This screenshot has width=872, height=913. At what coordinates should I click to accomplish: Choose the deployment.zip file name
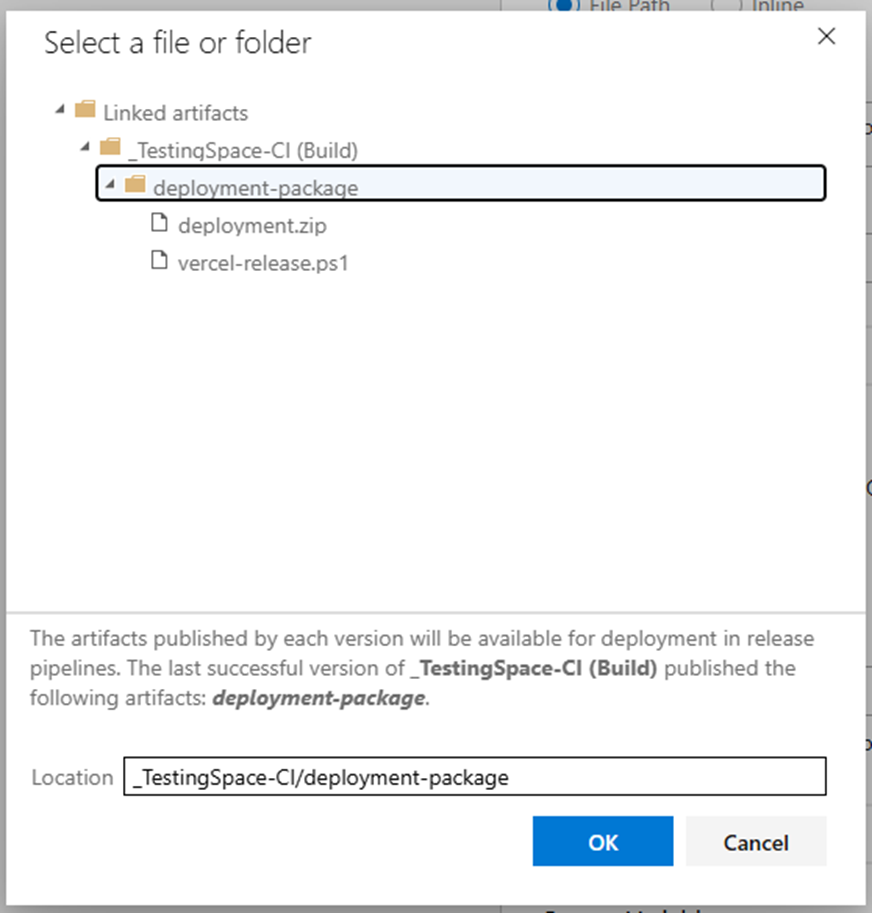252,227
